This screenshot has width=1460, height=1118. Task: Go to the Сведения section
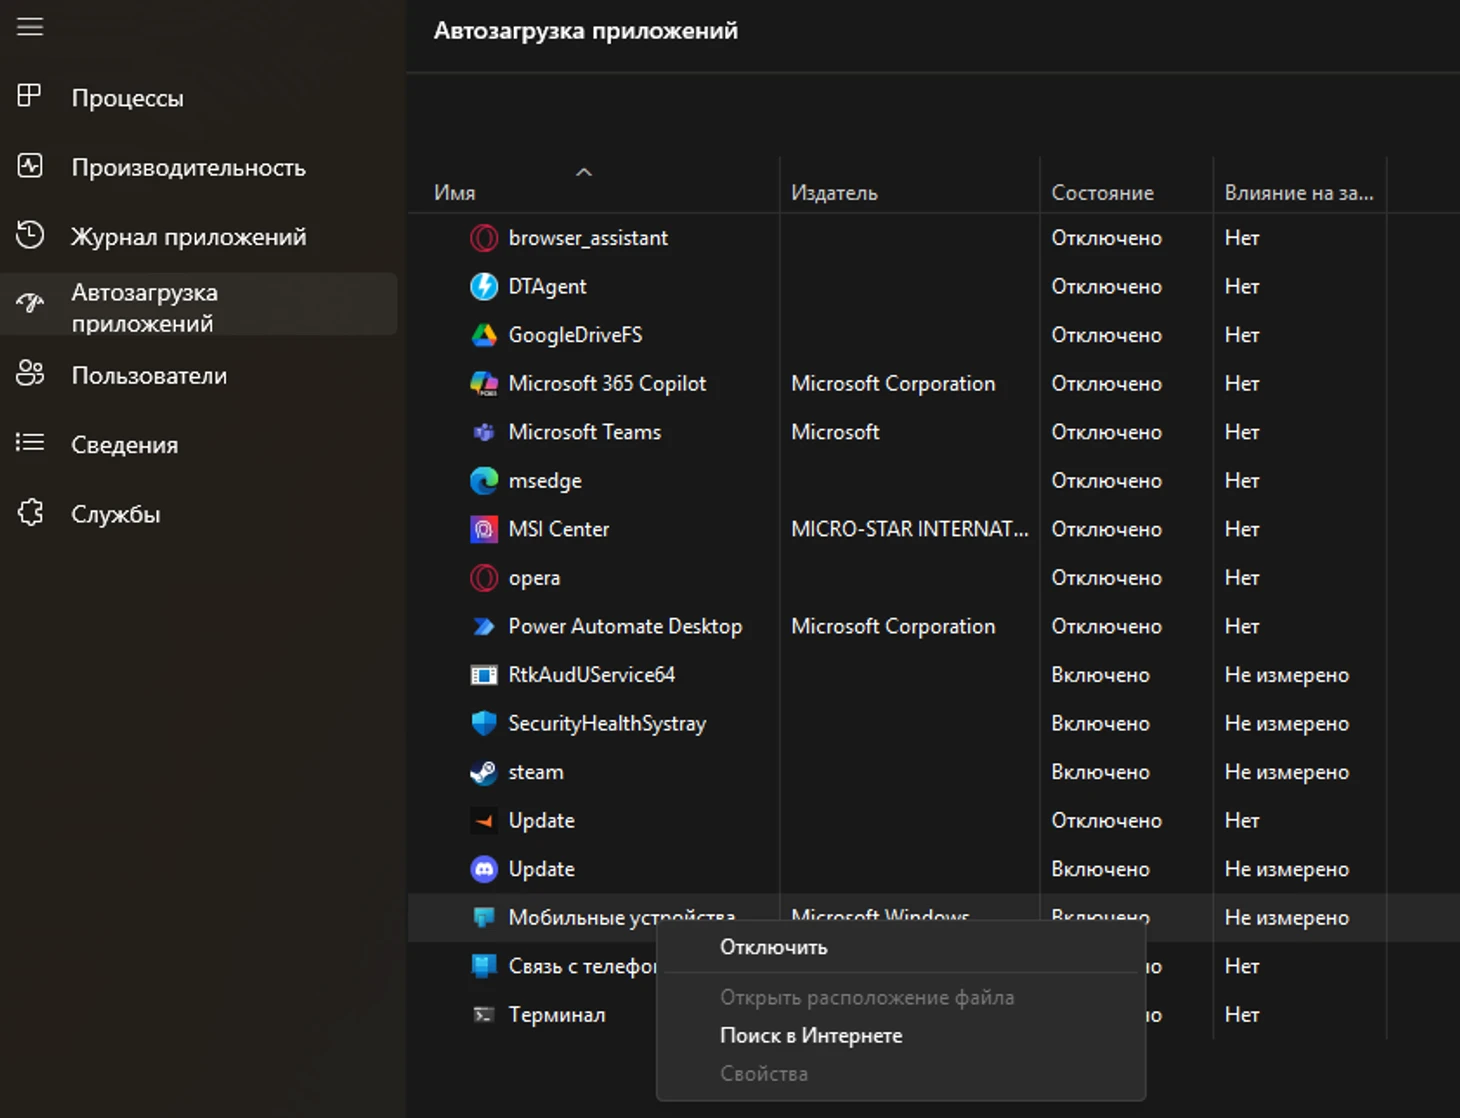coord(124,445)
